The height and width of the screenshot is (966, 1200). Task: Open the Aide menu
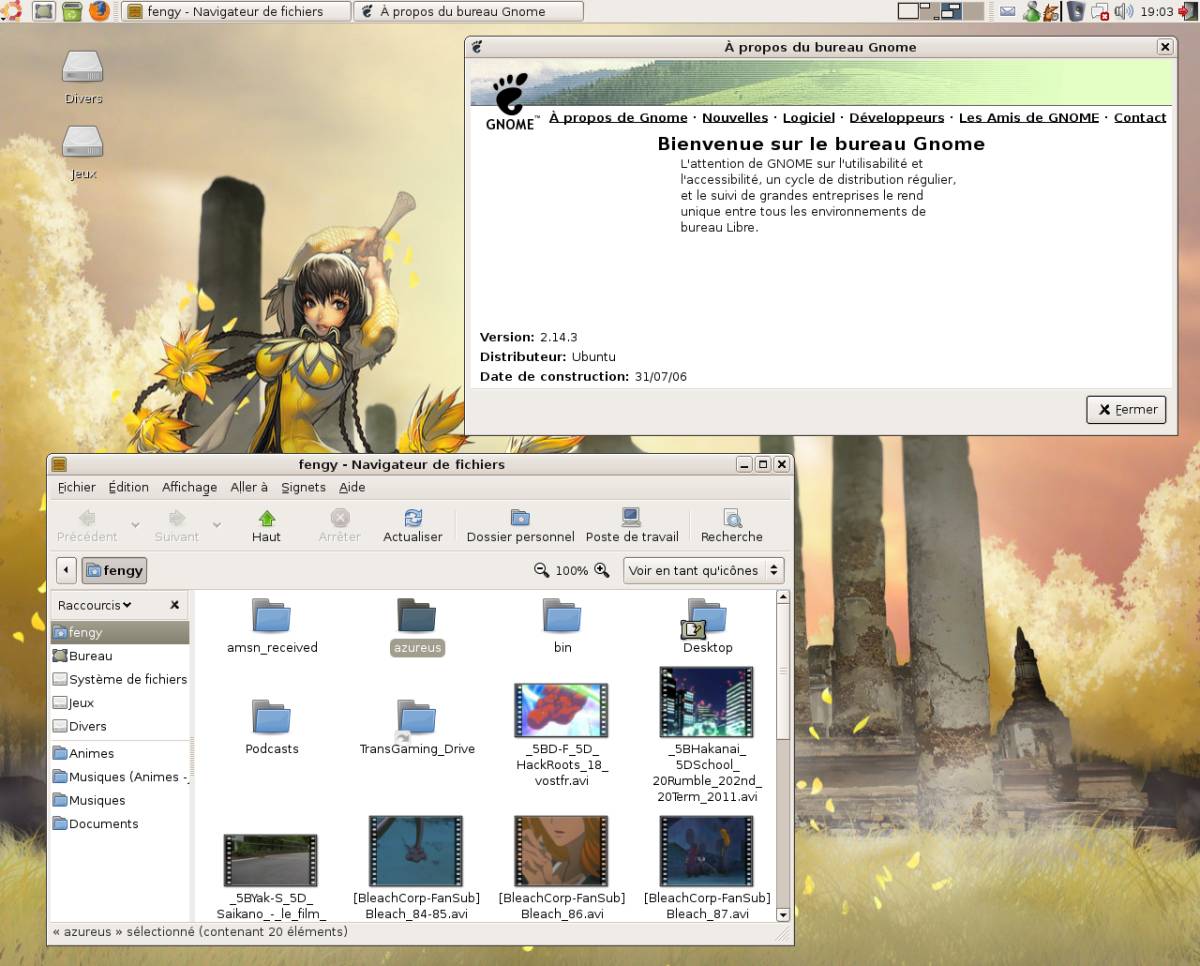[352, 487]
